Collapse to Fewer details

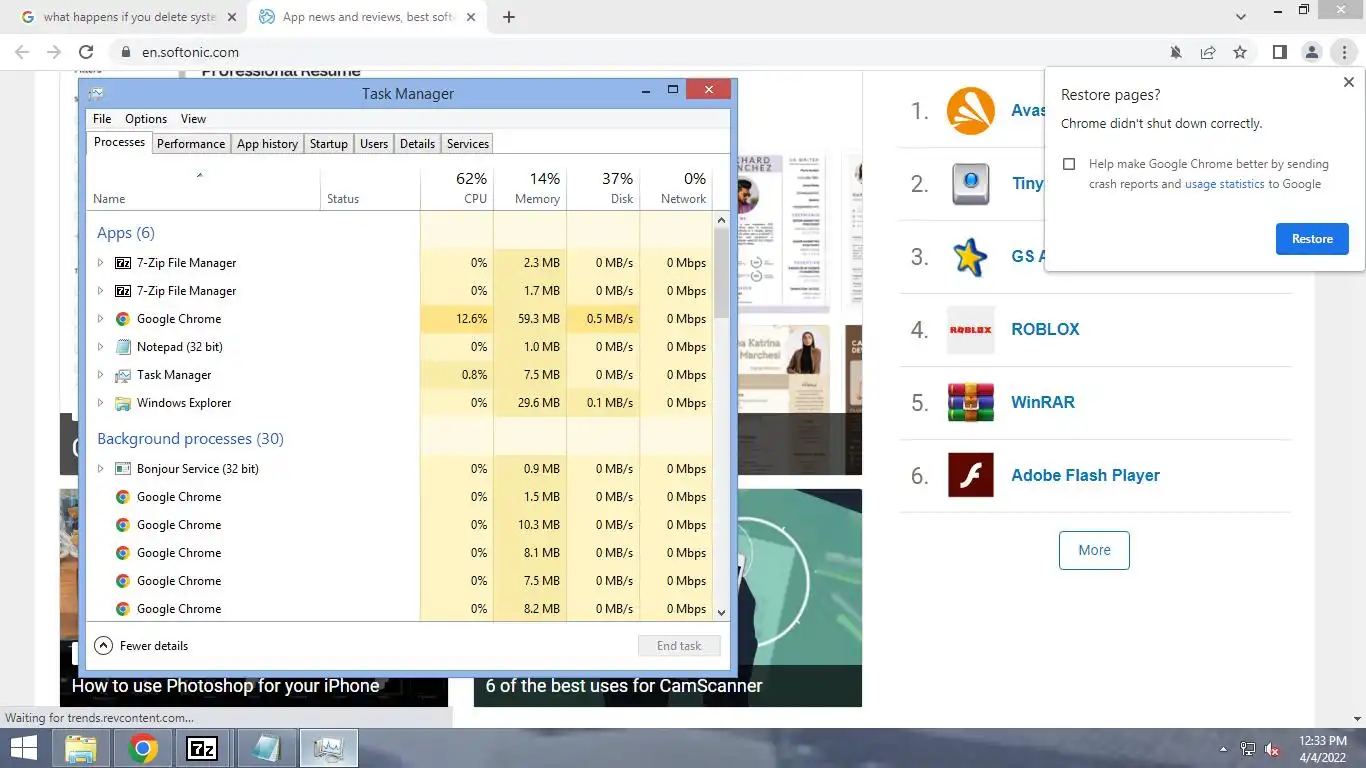(x=141, y=646)
